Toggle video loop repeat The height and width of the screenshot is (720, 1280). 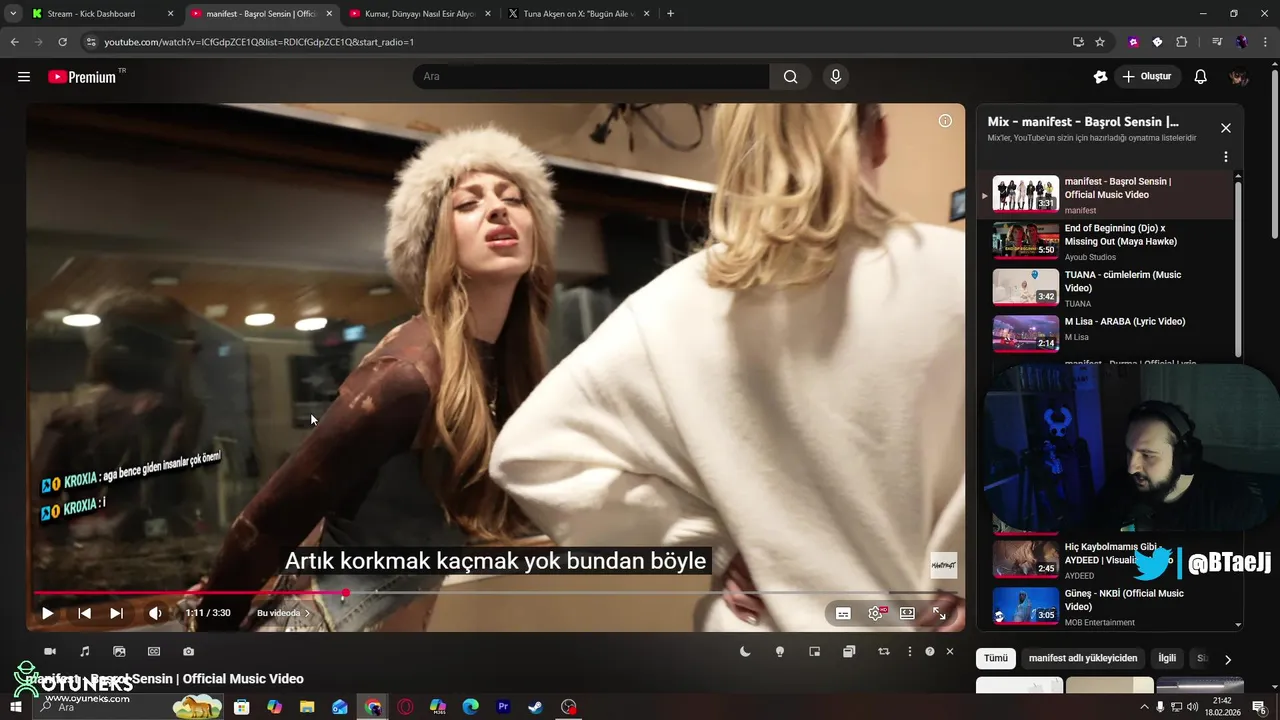pyautogui.click(x=884, y=651)
